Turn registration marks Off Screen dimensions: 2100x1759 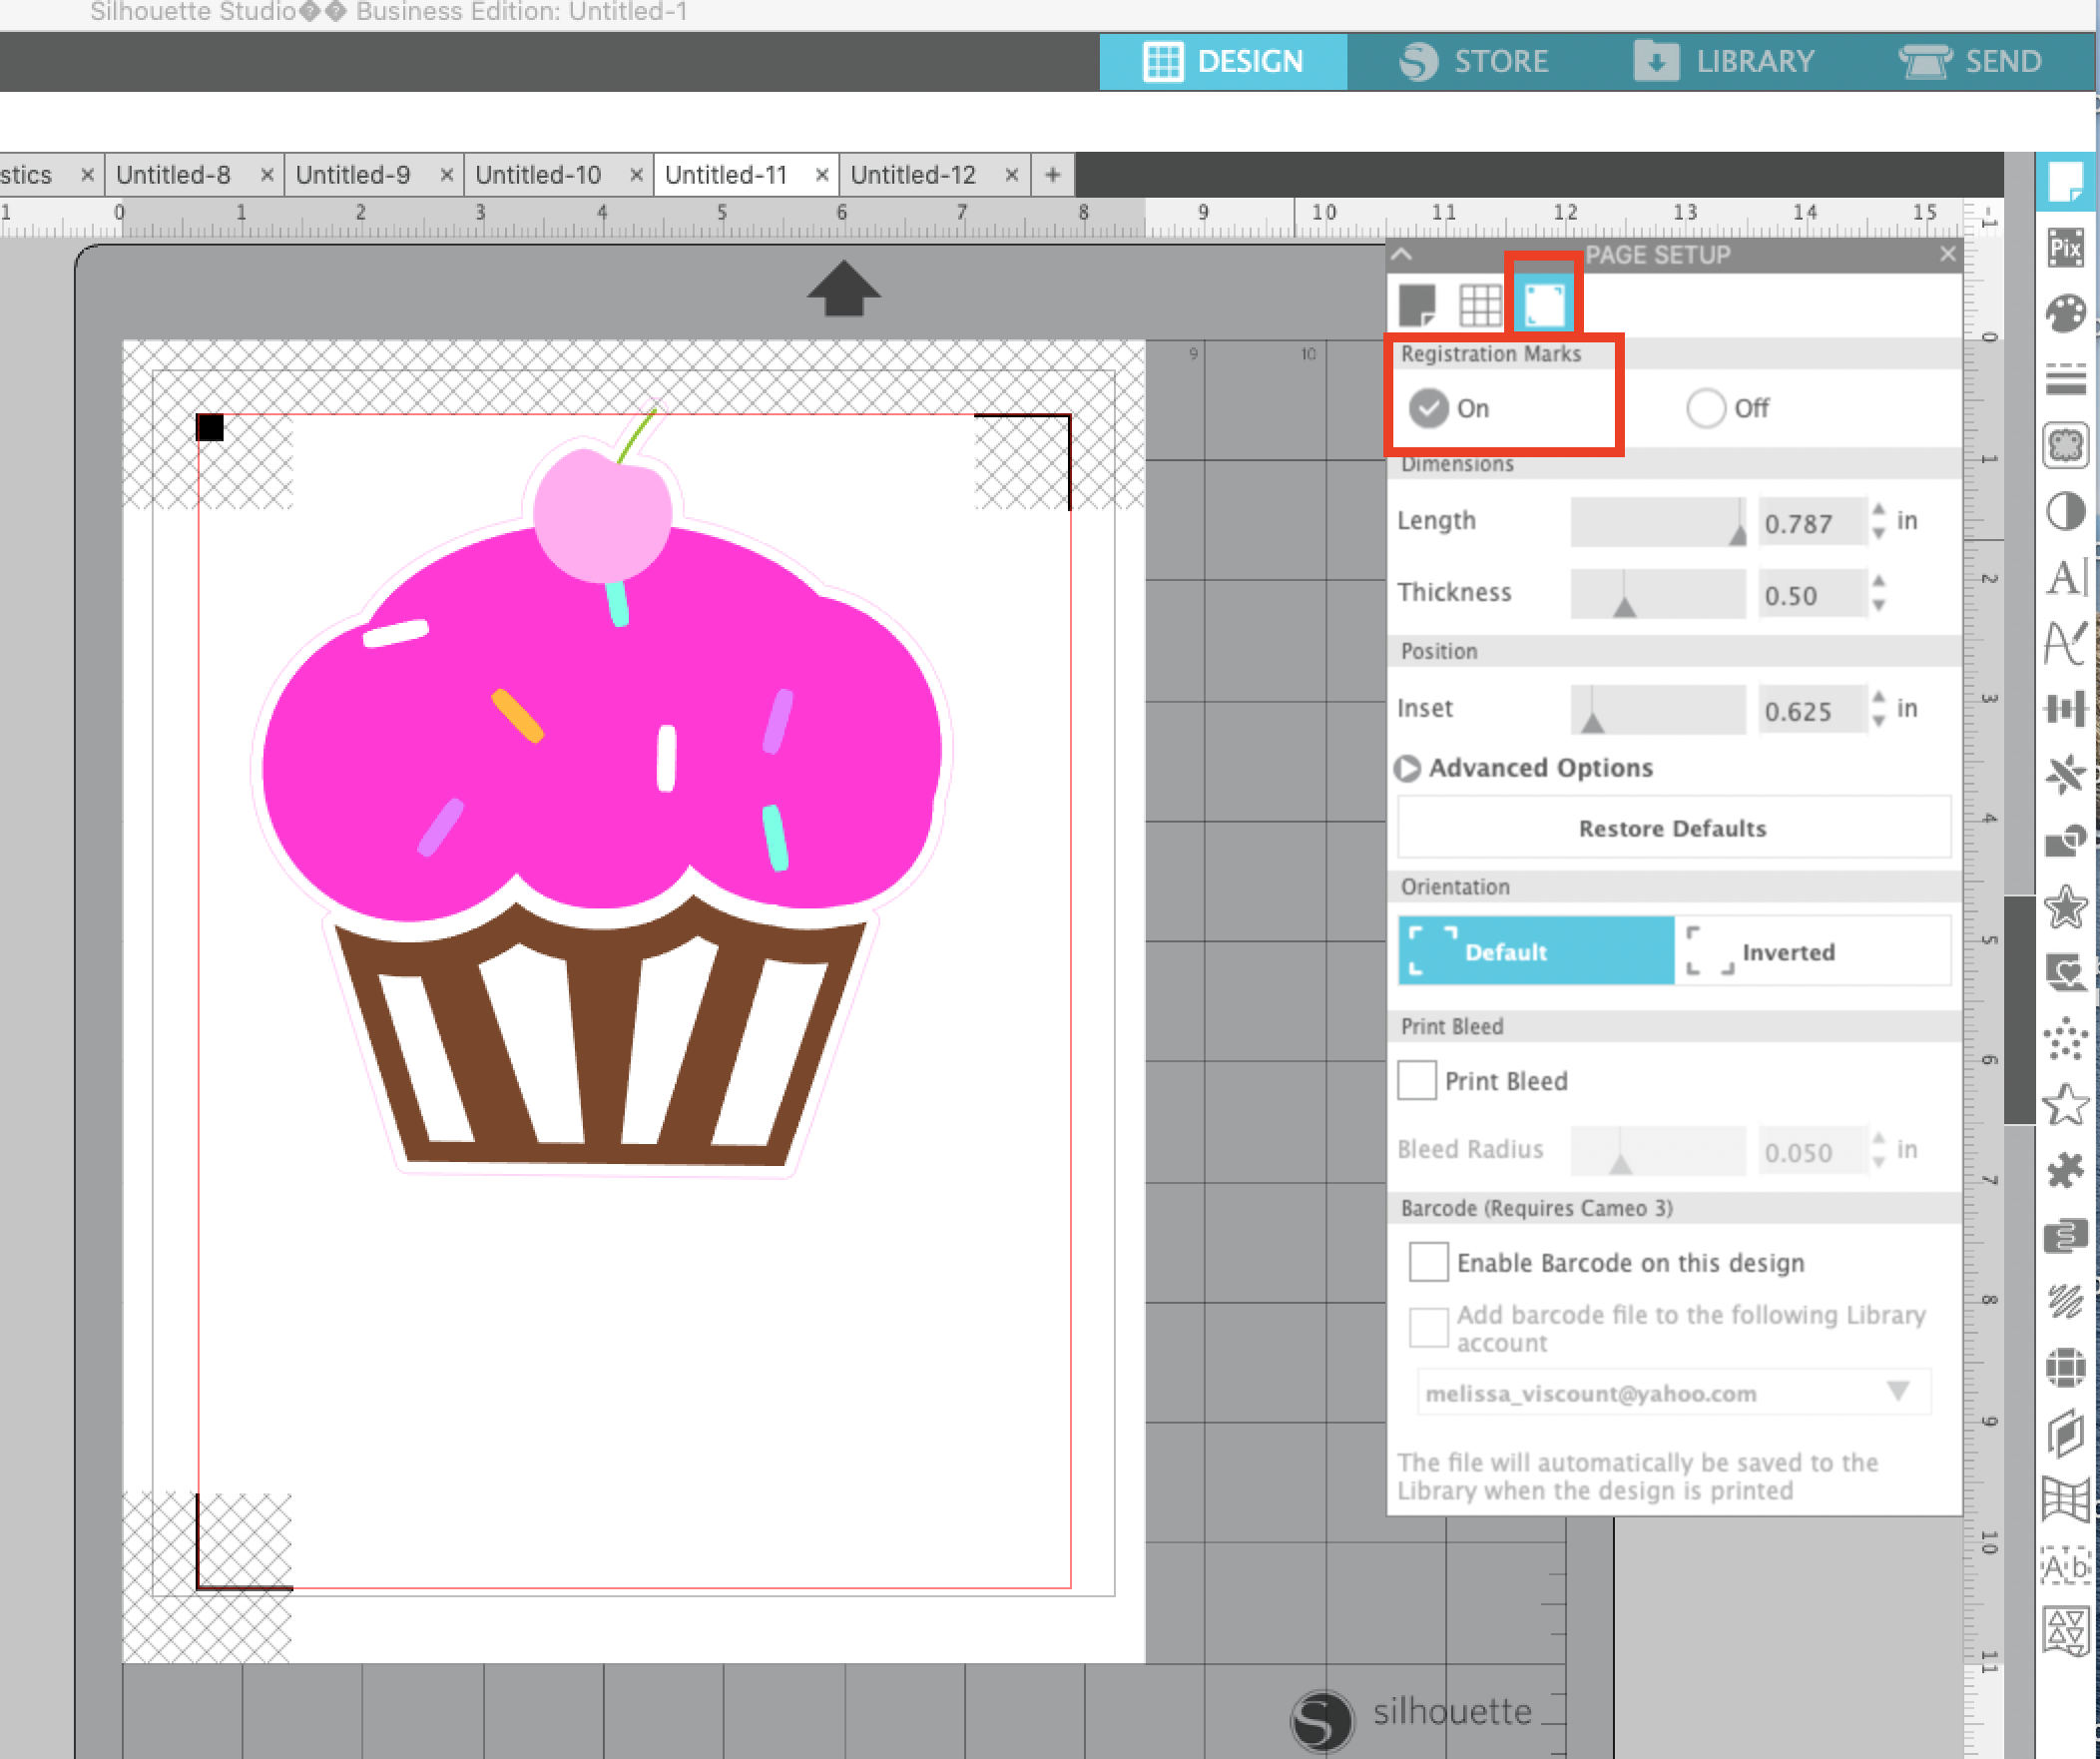coord(1705,408)
